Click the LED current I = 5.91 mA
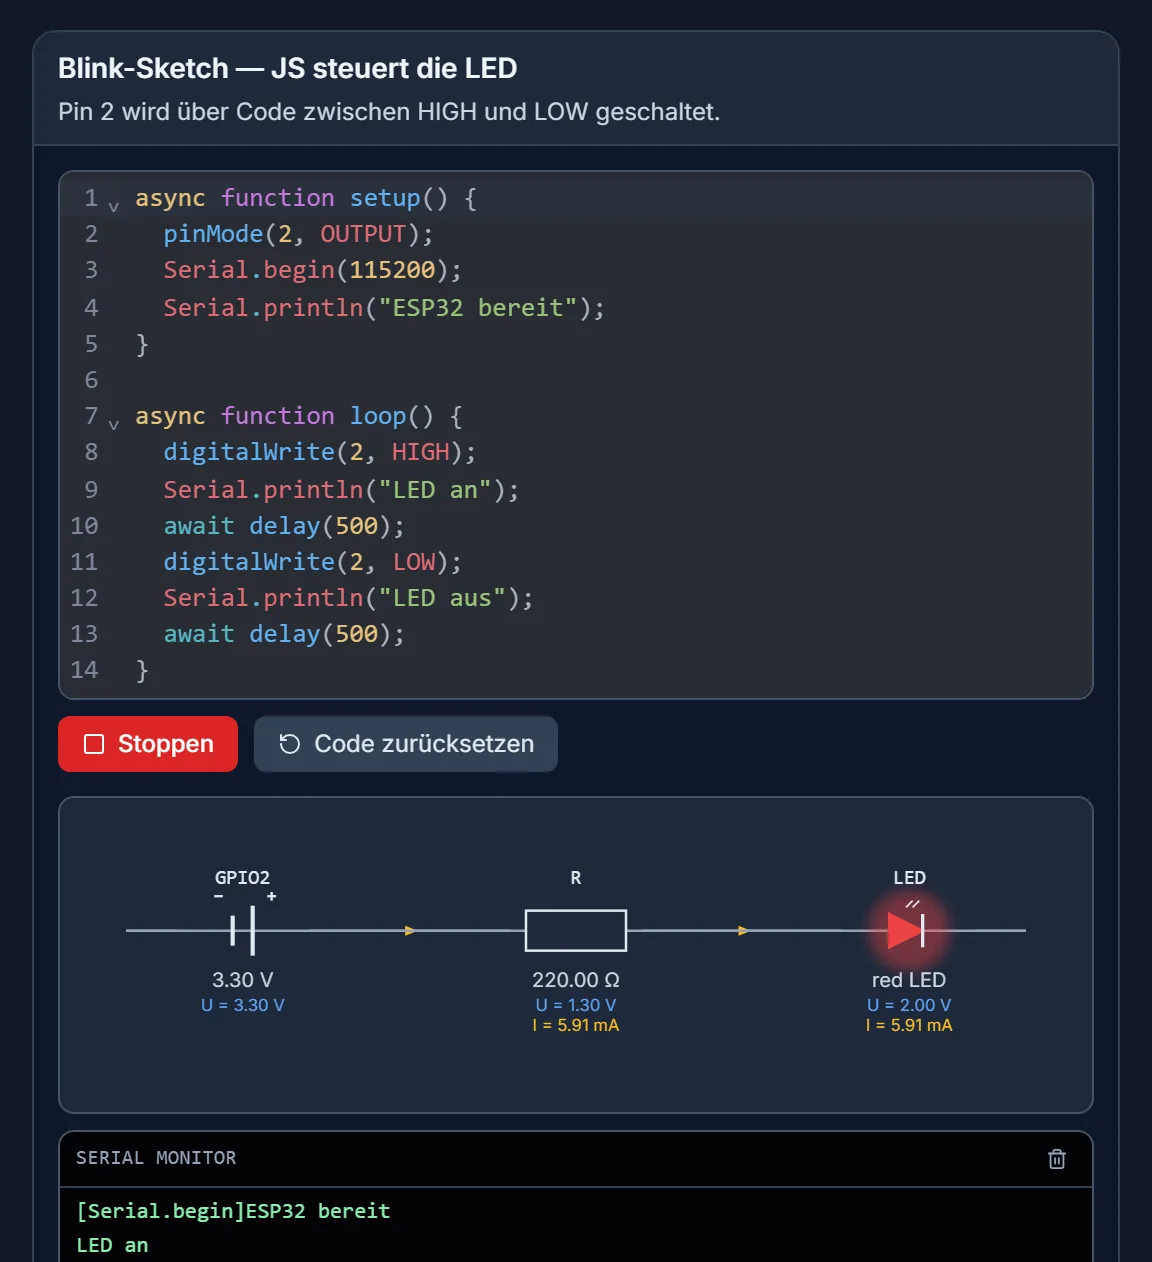 click(x=909, y=1025)
